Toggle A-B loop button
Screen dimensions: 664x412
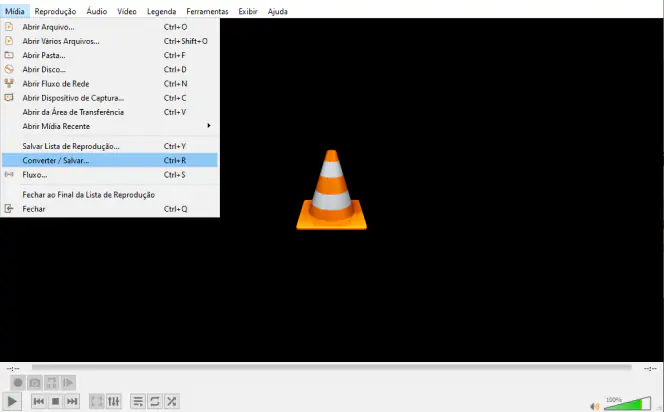coord(52,383)
